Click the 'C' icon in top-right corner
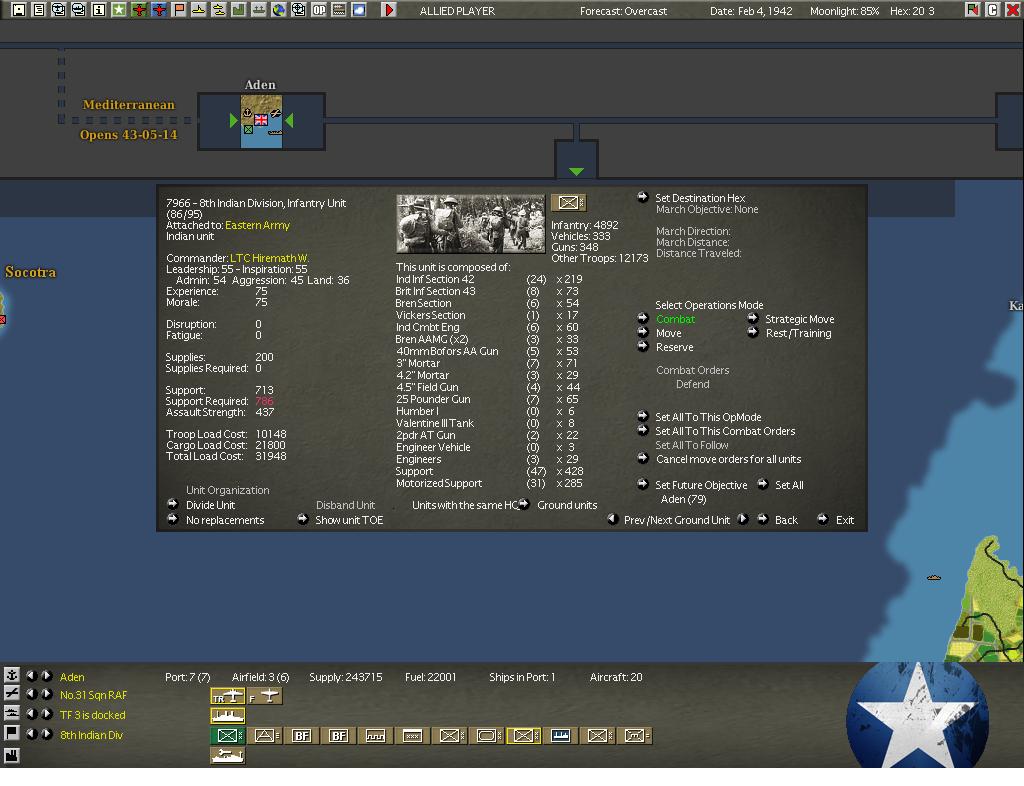This screenshot has width=1024, height=786. [993, 10]
